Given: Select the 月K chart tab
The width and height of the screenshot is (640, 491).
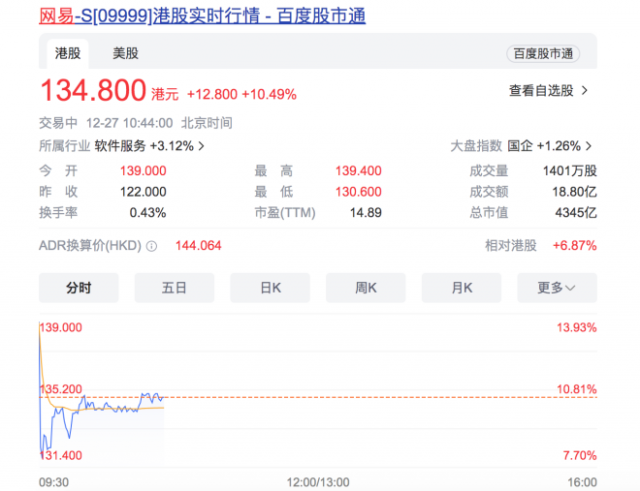Looking at the screenshot, I should (461, 288).
